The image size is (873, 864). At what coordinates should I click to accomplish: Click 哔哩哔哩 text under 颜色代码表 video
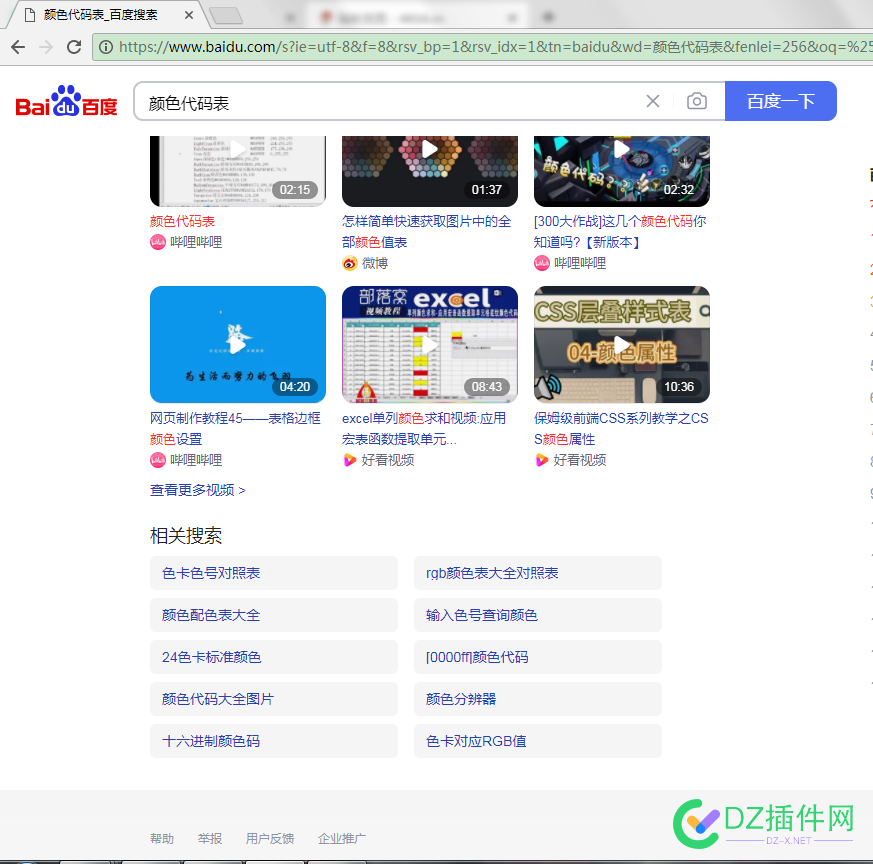click(196, 242)
